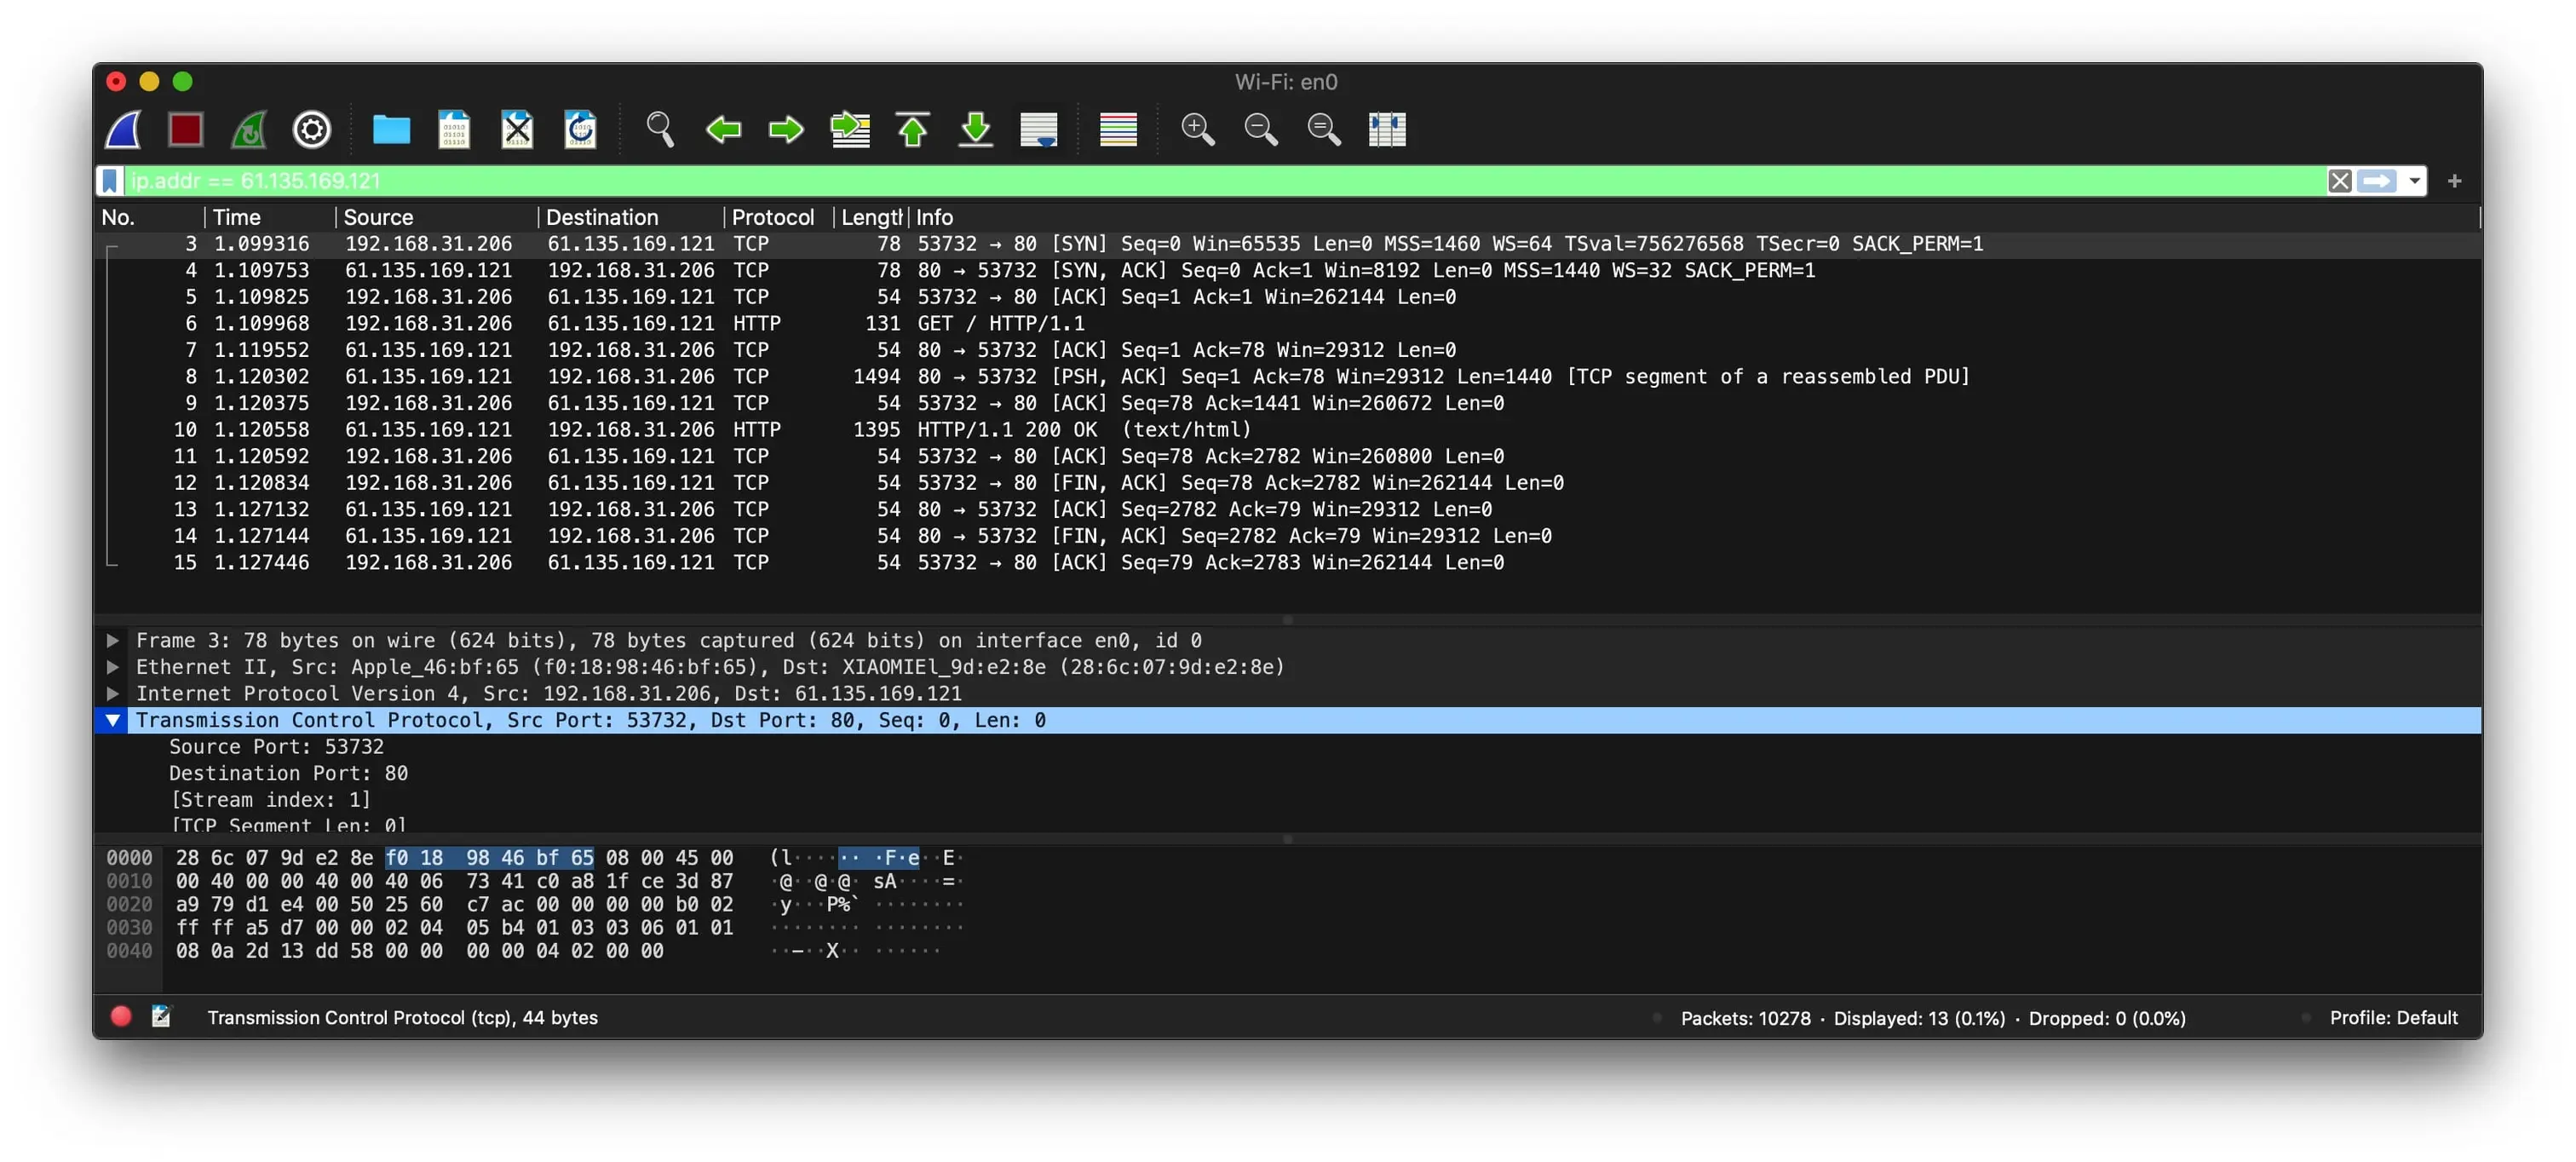Screen dimensions: 2576x1162
Task: Apply the display filter arrow button
Action: (x=2377, y=181)
